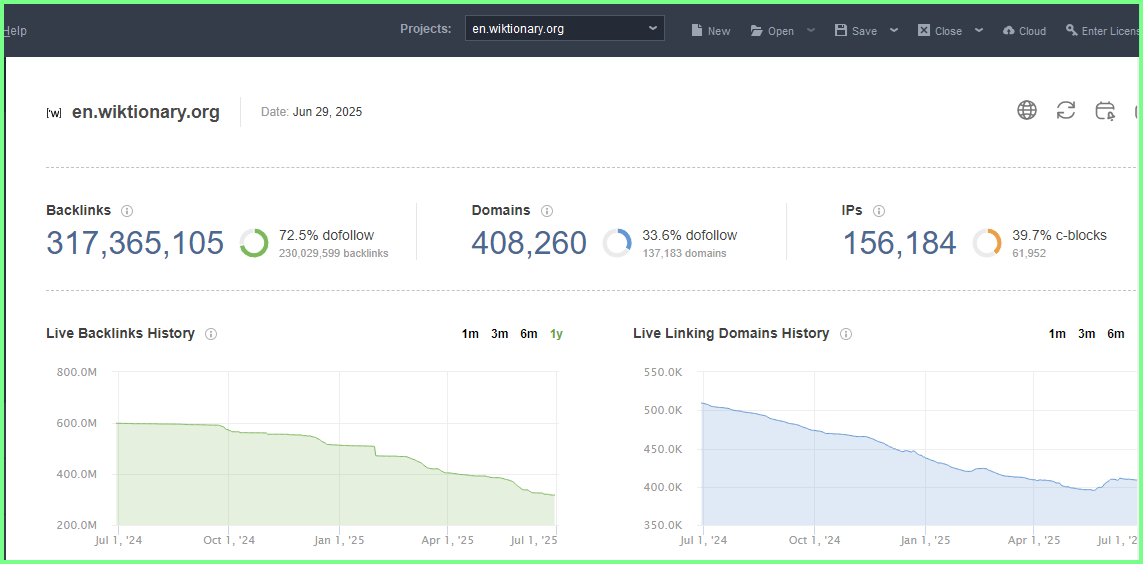Click info icon beside Live Linking Domains History

(846, 334)
